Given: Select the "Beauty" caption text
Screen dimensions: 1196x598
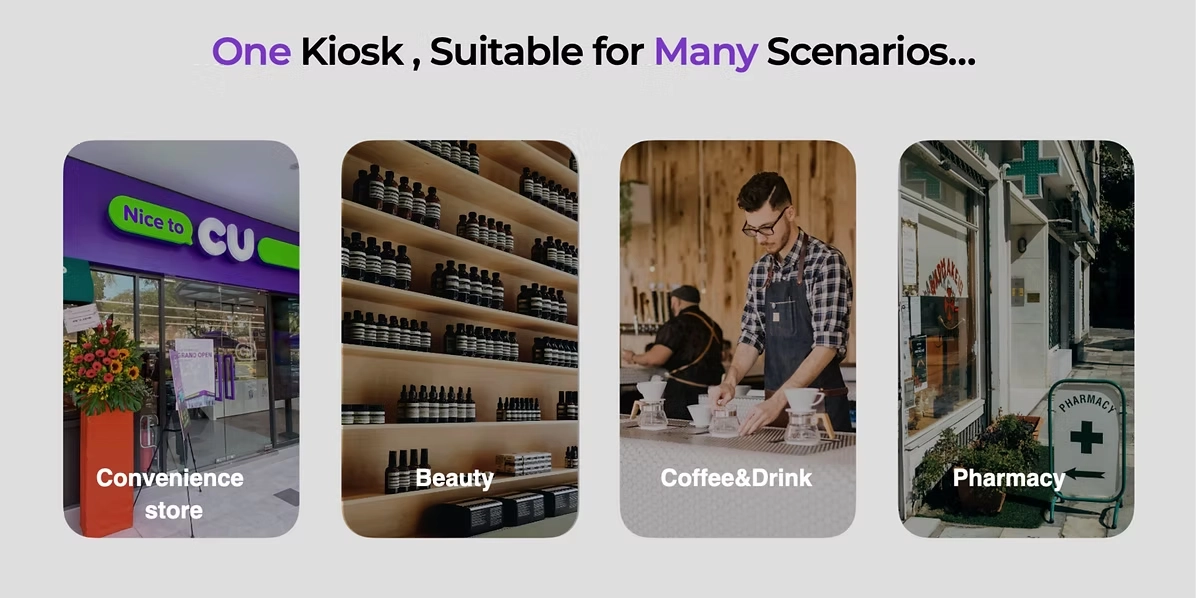Looking at the screenshot, I should click(455, 479).
